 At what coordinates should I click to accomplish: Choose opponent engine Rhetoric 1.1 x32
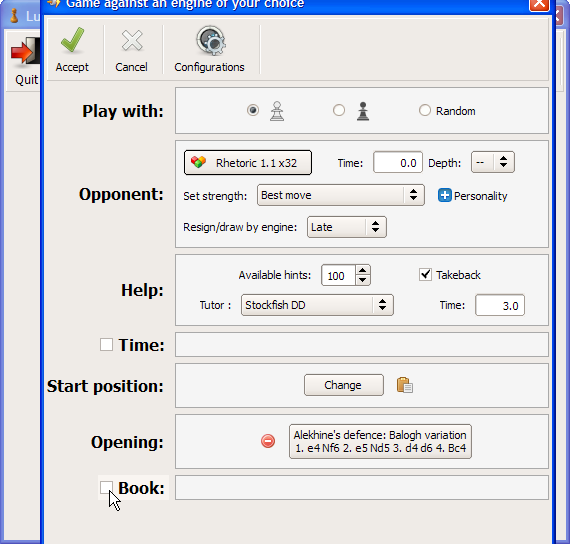[x=248, y=163]
